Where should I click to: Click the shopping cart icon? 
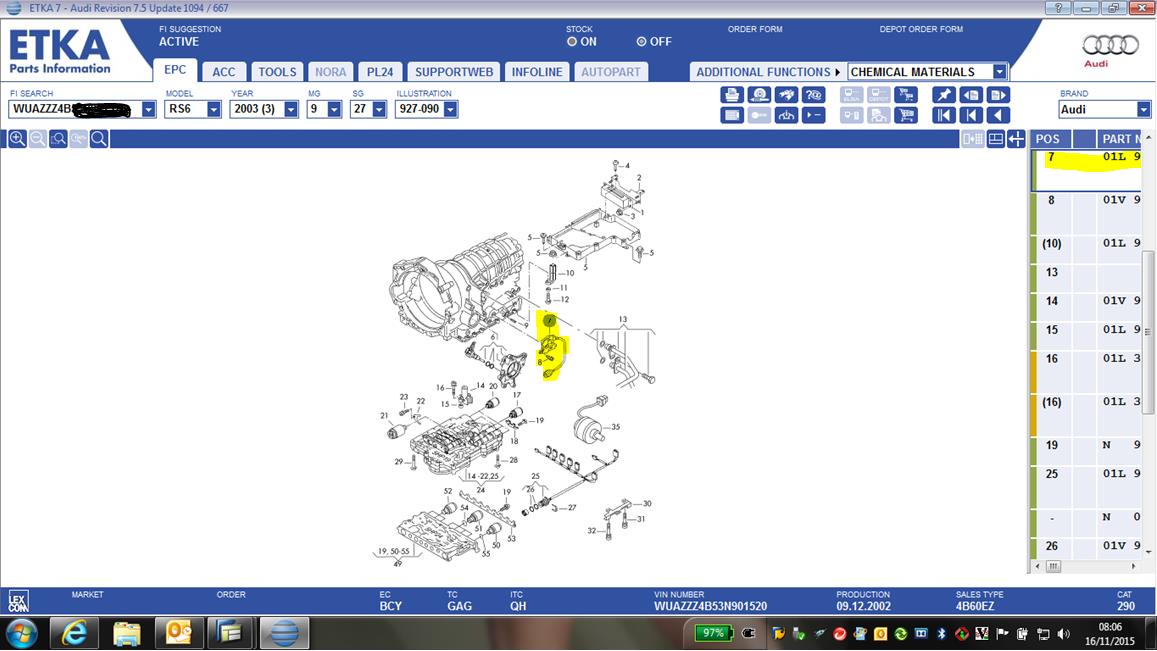[906, 115]
